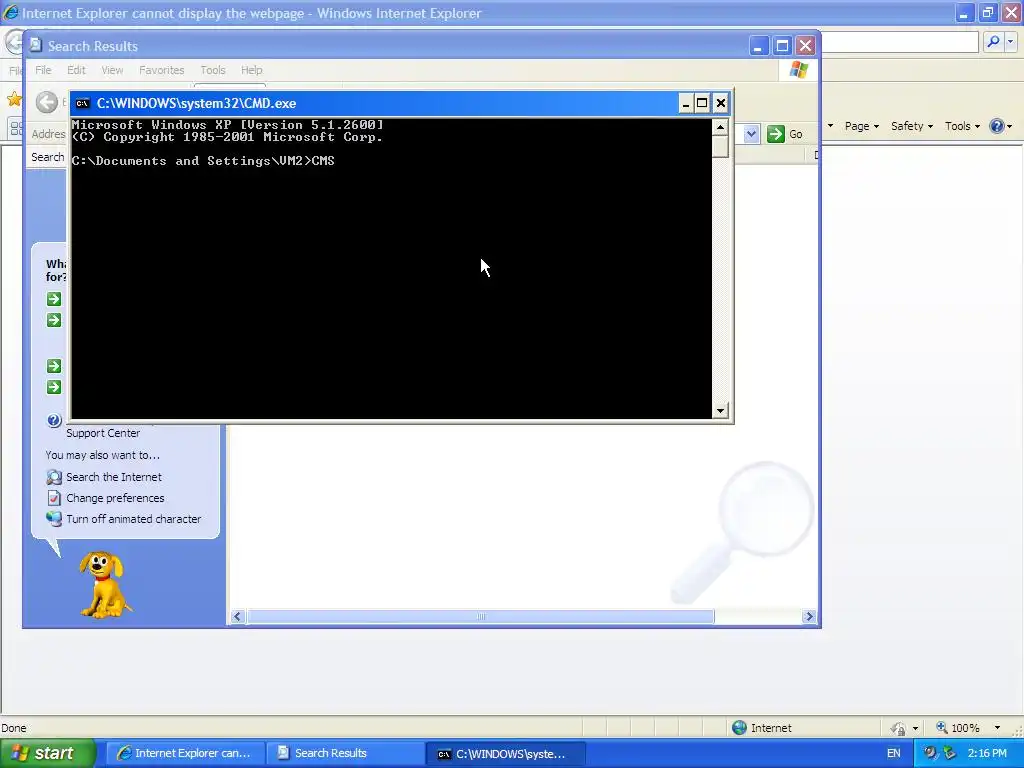The width and height of the screenshot is (1024, 768).
Task: Open Safety dropdown in Internet Explorer
Action: pyautogui.click(x=912, y=126)
